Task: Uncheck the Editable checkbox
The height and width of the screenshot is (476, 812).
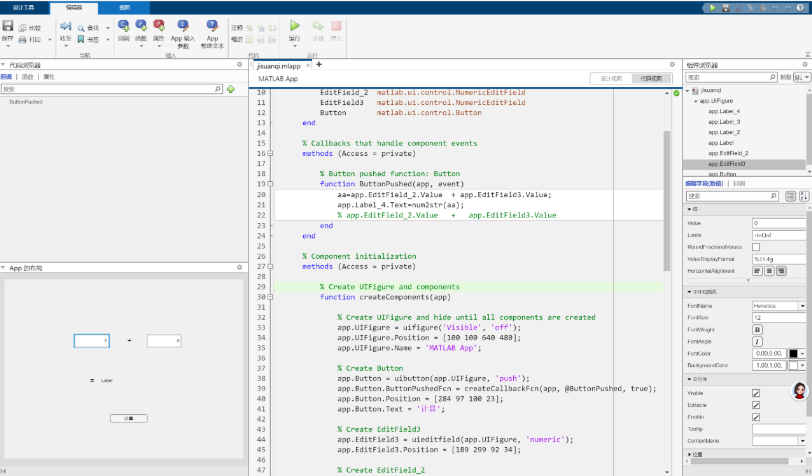Action: point(756,405)
